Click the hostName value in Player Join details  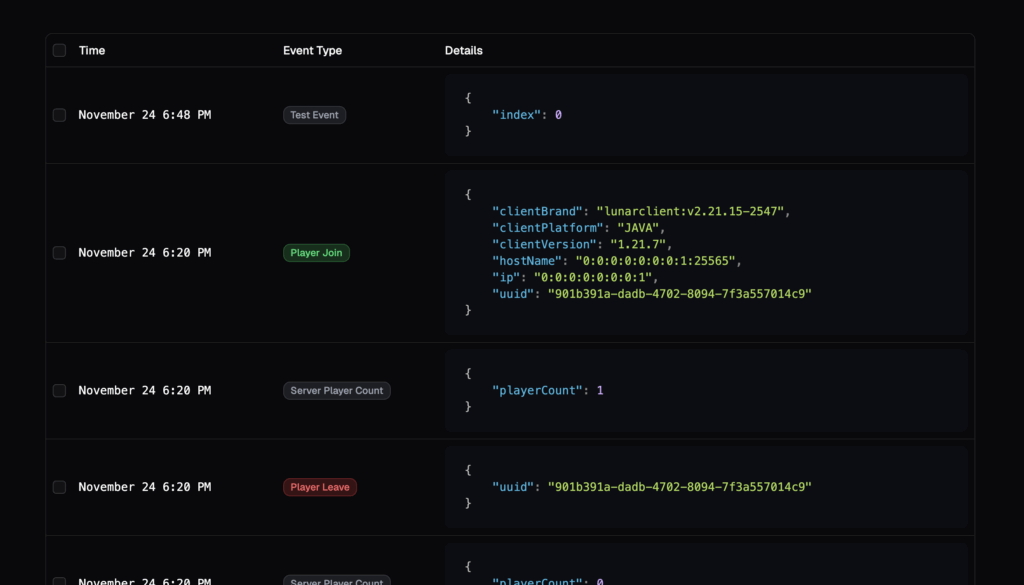coord(650,261)
